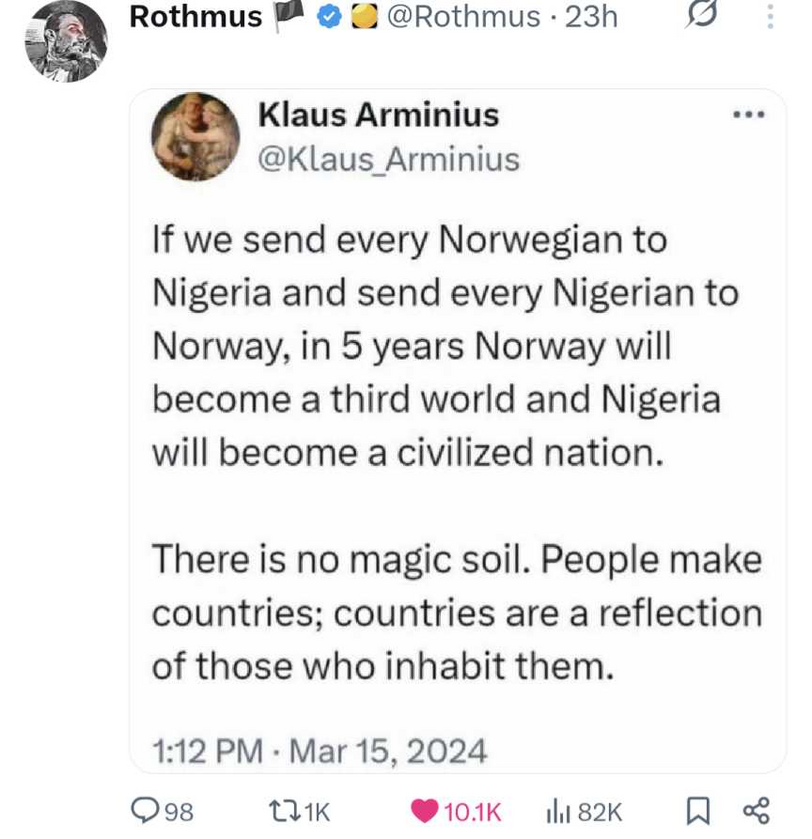The height and width of the screenshot is (839, 812).
Task: Open the @Klaus_Arminius handle
Action: 389,159
